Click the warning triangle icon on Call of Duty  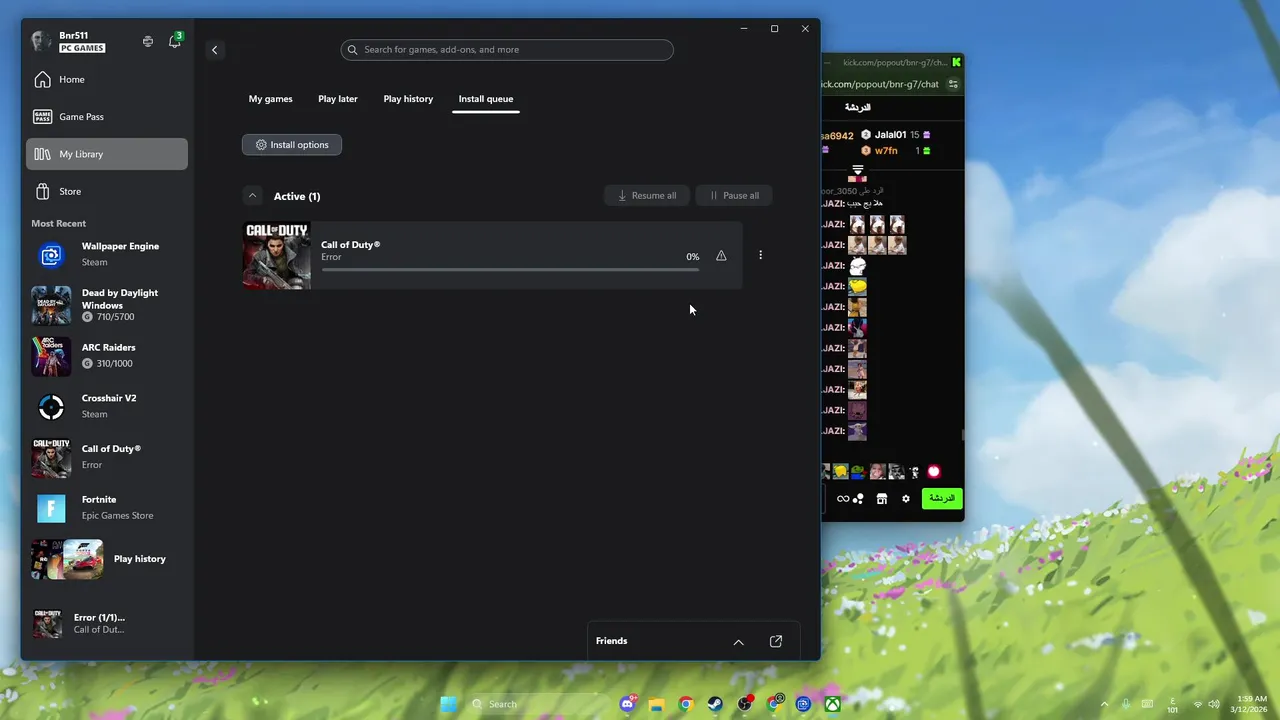[721, 256]
